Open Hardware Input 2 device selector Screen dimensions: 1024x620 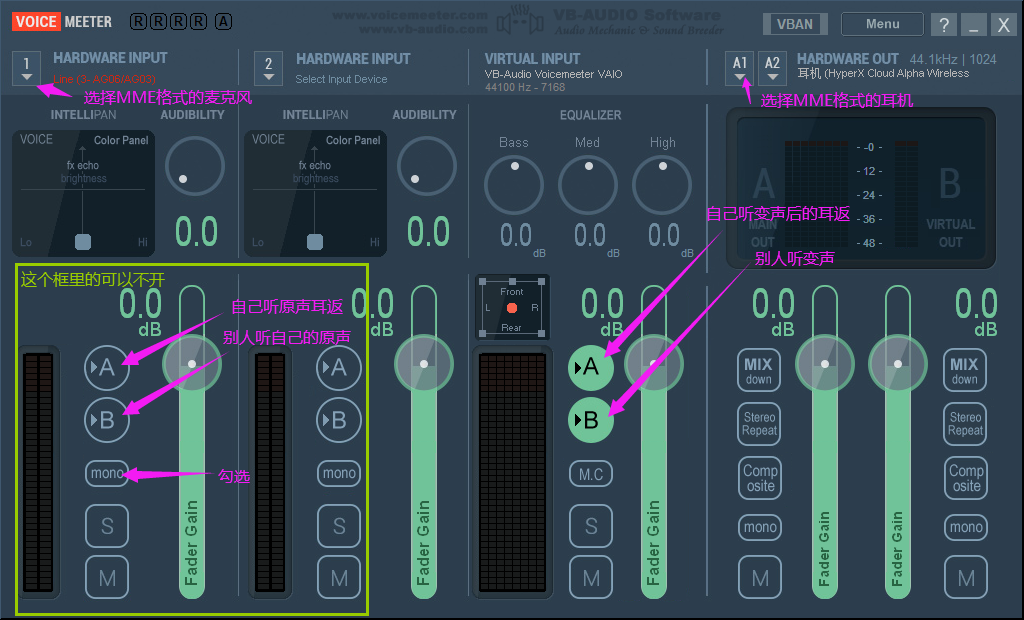[x=268, y=69]
